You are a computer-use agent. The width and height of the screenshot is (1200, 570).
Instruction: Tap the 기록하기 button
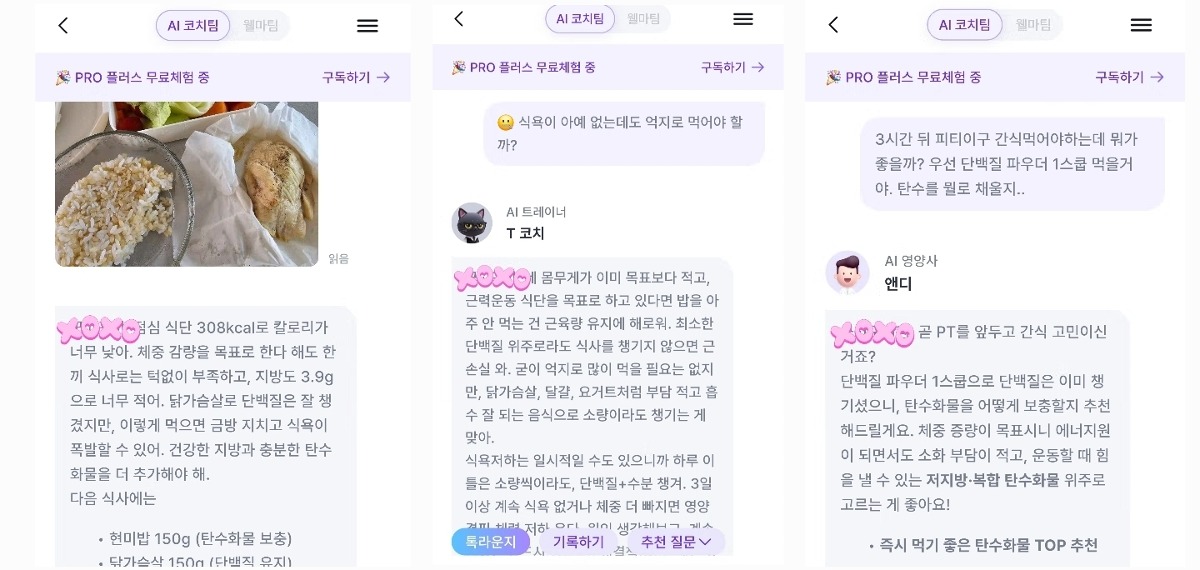578,542
